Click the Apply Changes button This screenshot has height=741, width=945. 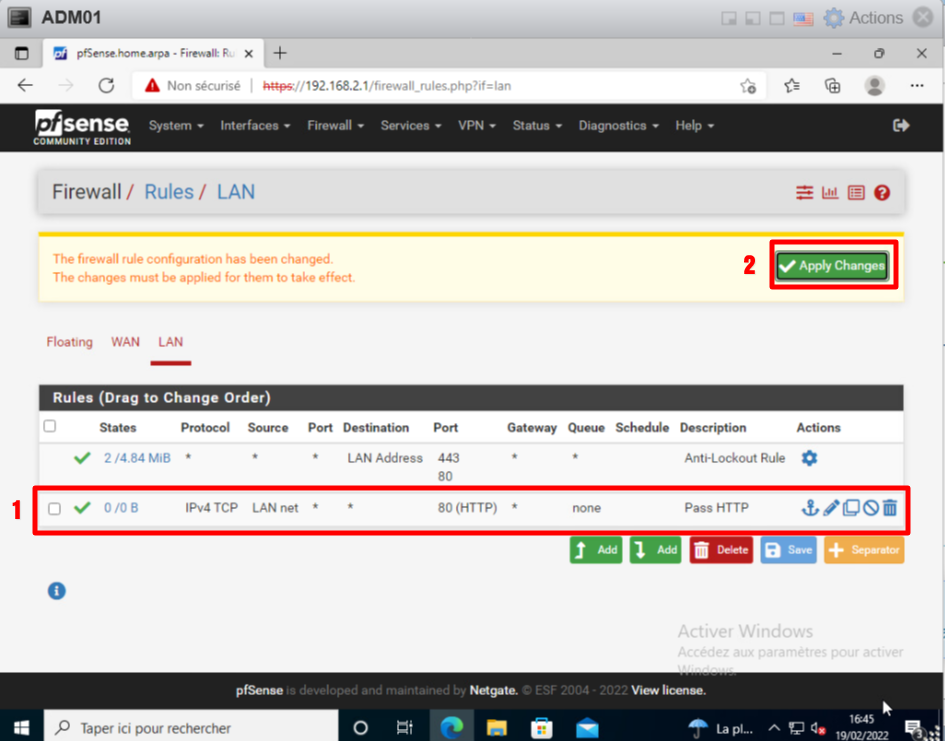pyautogui.click(x=832, y=266)
